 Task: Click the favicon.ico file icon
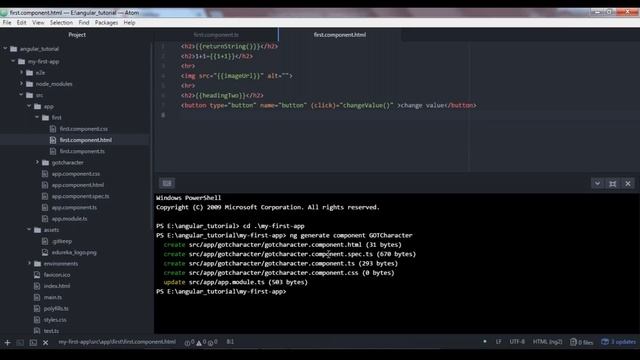[x=37, y=275]
